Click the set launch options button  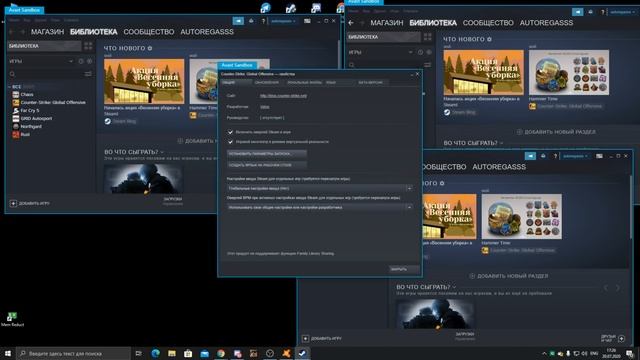coord(267,153)
